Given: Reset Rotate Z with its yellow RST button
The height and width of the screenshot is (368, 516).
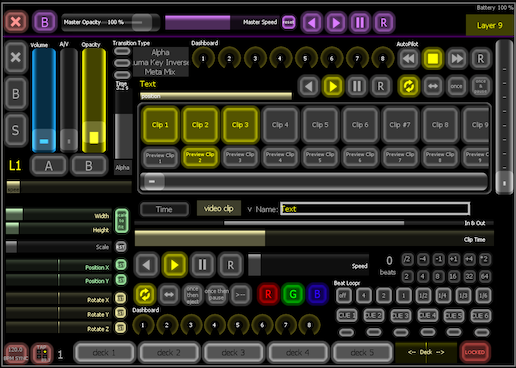Looking at the screenshot, I should coord(121,328).
